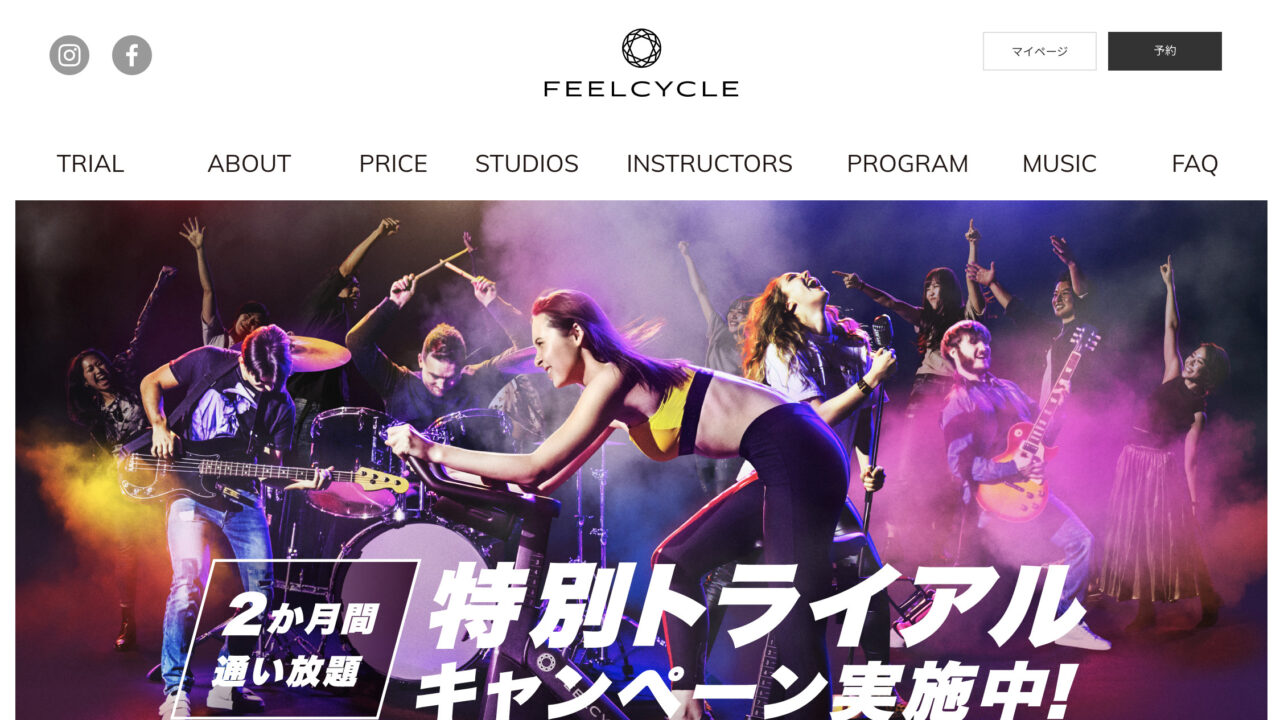Open the Instagram social icon

pos(69,55)
